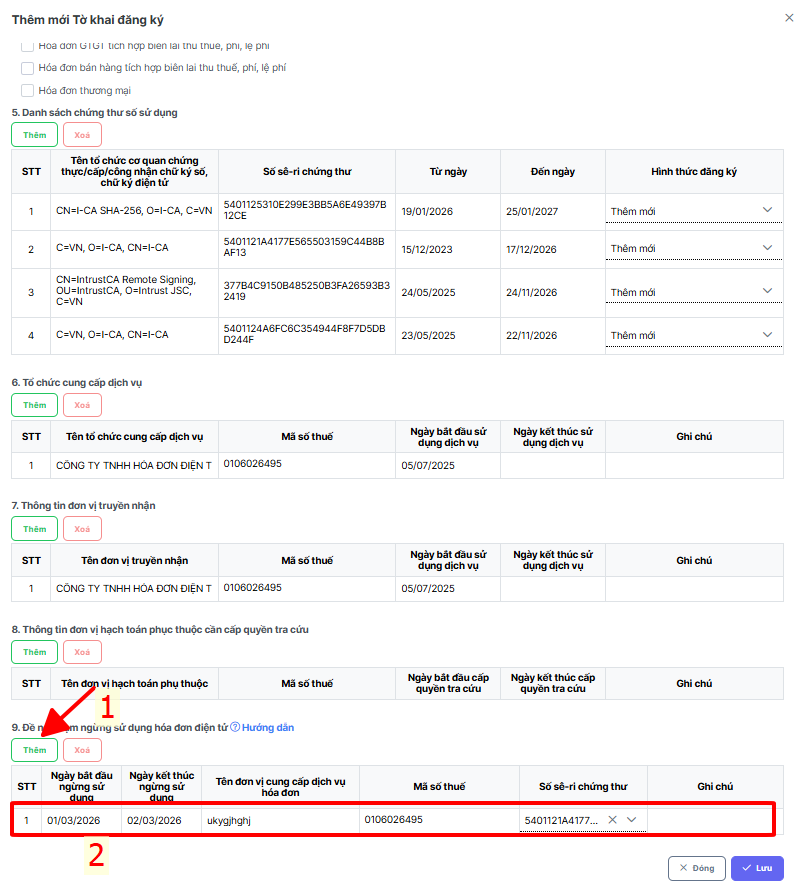The width and height of the screenshot is (798, 892).
Task: Tick the Hóa đơn thương mại checkbox
Action: (28, 90)
